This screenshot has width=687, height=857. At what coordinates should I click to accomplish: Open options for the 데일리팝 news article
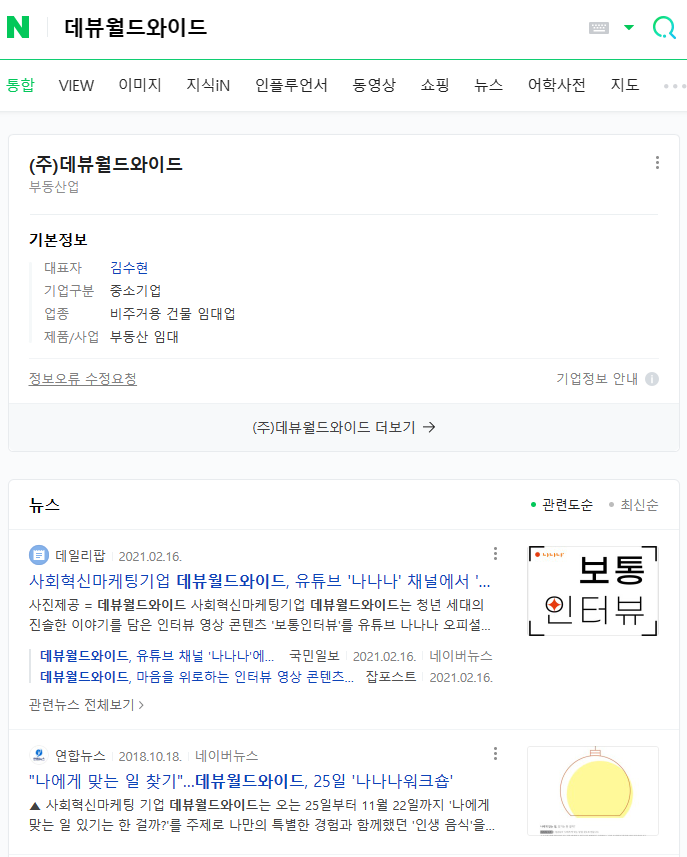pyautogui.click(x=495, y=554)
